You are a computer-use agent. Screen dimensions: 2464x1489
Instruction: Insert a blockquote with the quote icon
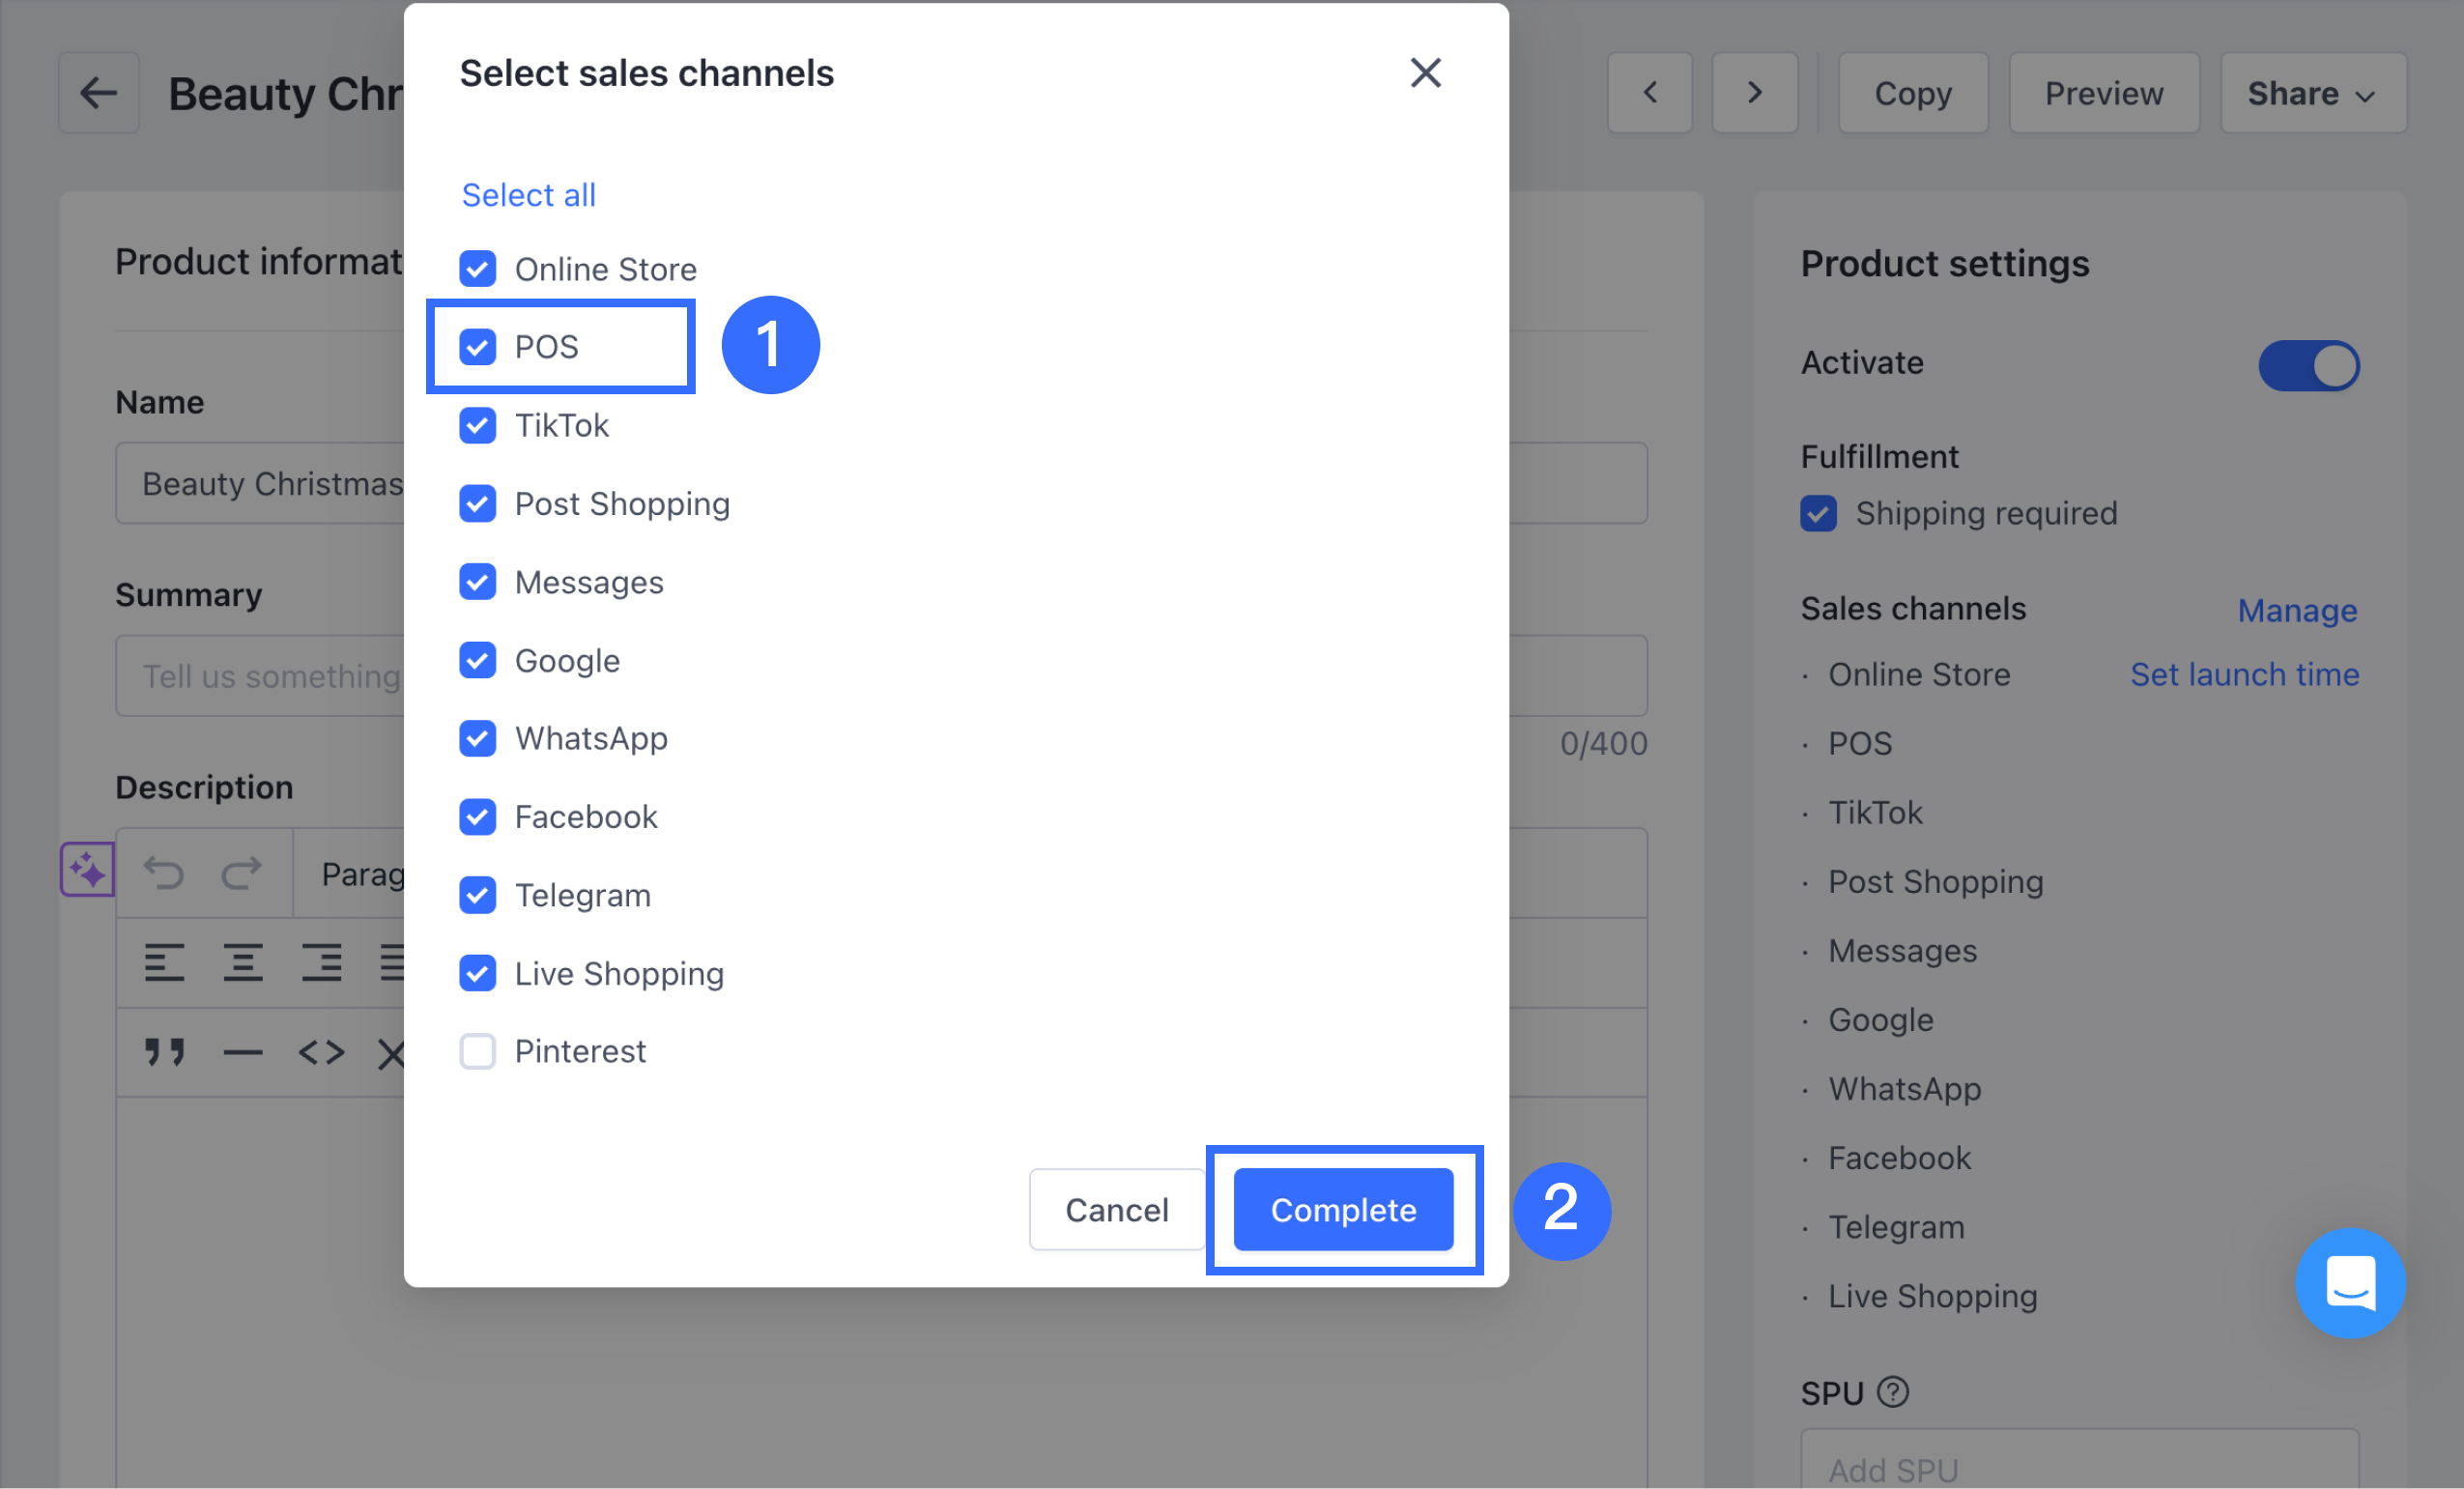tap(164, 1052)
